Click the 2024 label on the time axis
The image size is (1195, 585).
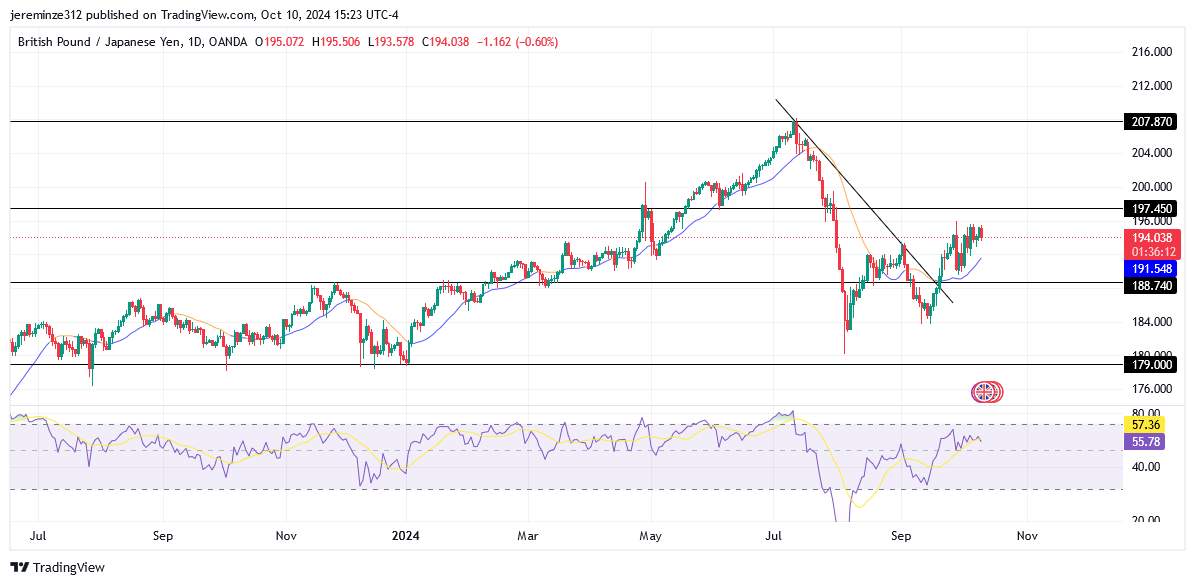click(x=406, y=536)
